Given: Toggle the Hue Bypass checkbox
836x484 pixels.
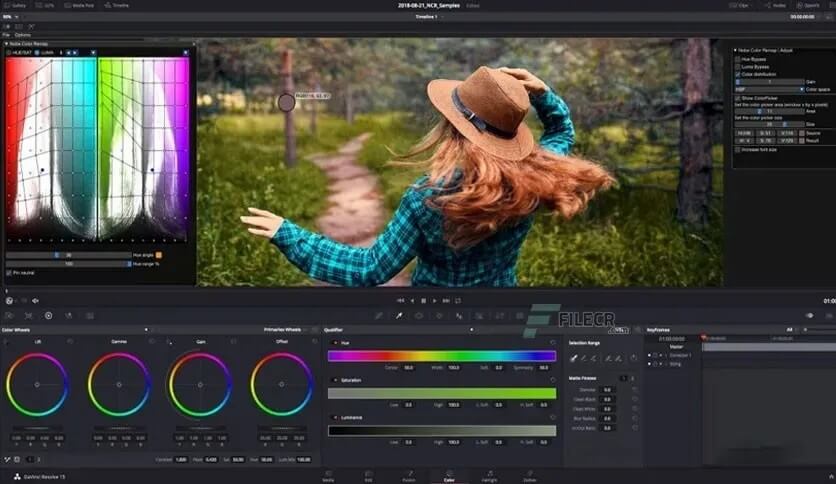Looking at the screenshot, I should tap(738, 59).
